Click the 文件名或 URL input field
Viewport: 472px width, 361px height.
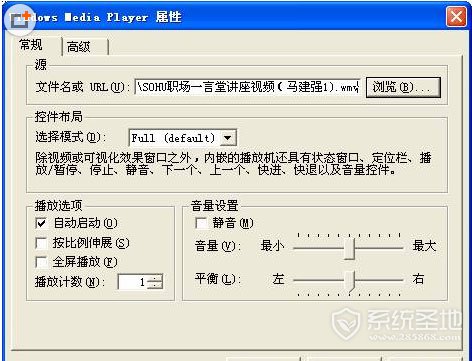click(247, 87)
